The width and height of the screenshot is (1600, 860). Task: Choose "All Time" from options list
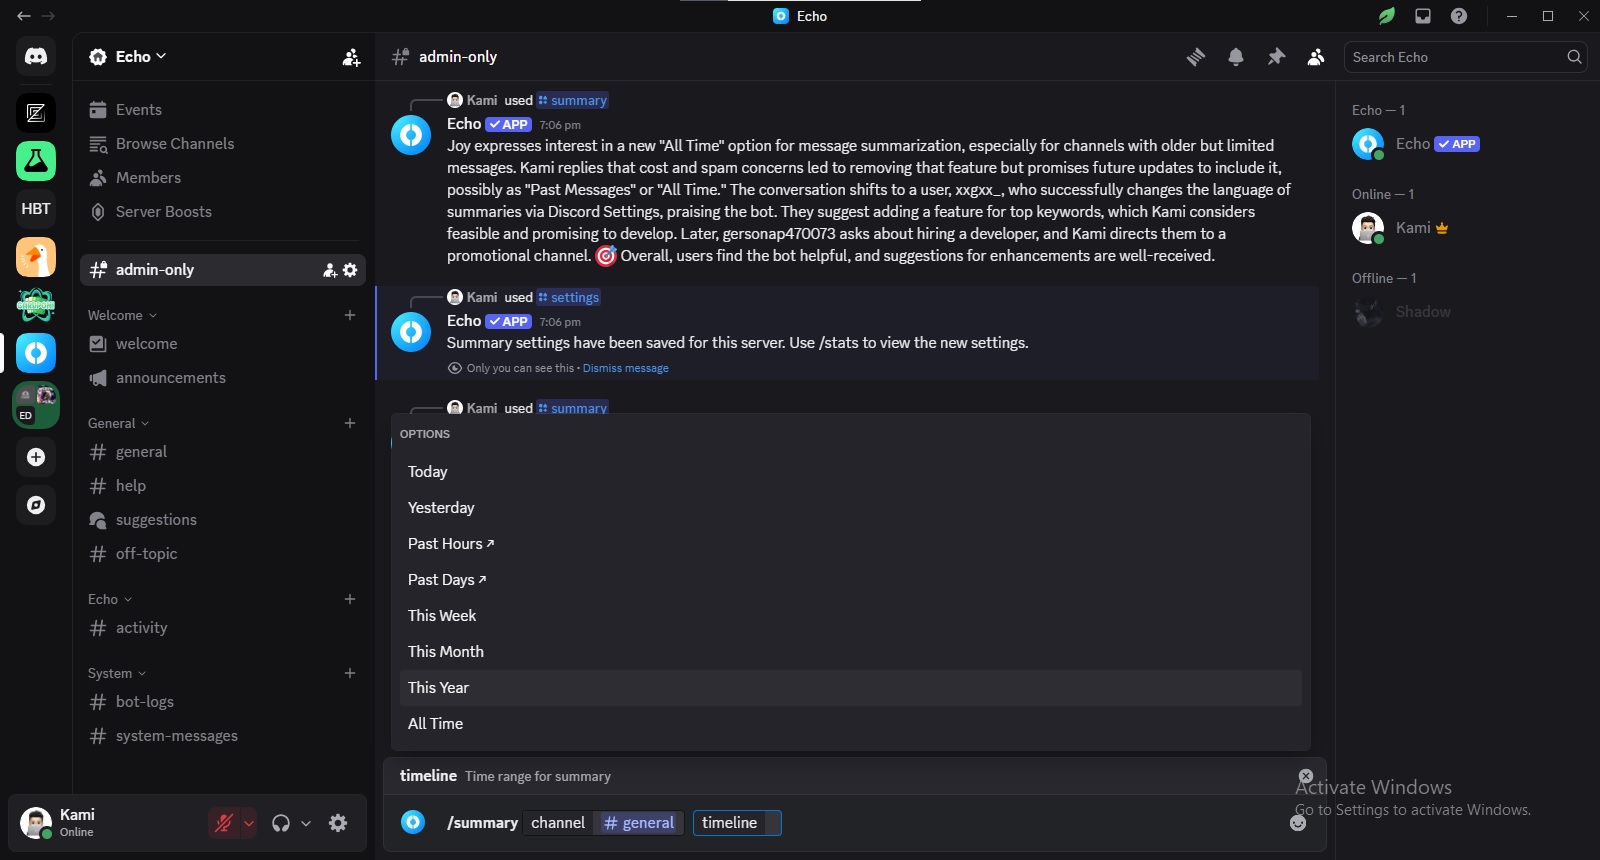click(435, 724)
